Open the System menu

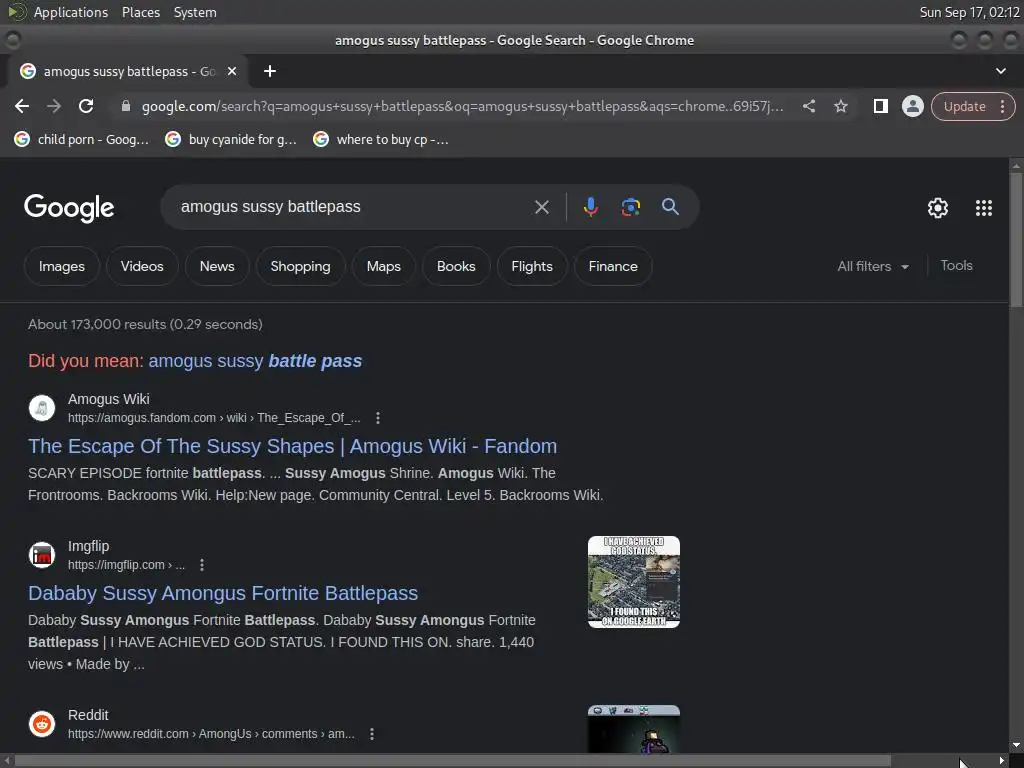tap(195, 12)
